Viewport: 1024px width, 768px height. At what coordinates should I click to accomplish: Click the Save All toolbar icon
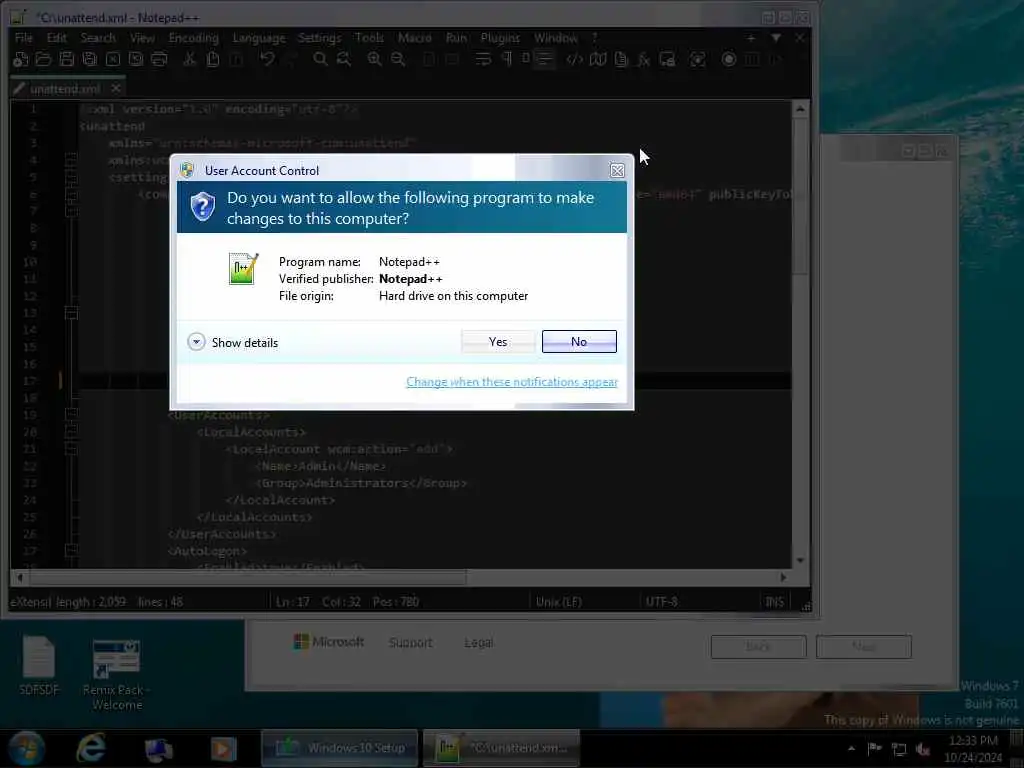point(89,59)
